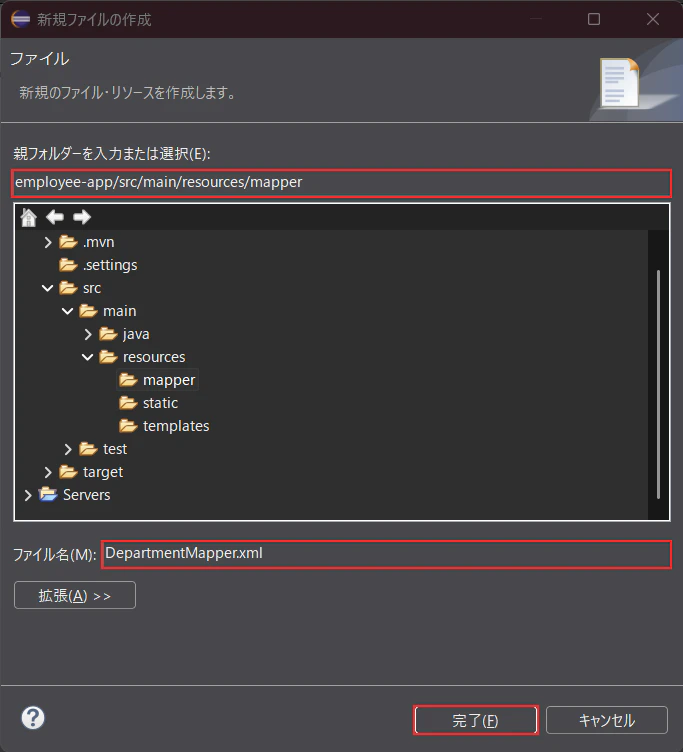Select the mapper folder row
Screen dimensions: 683x752
tap(157, 380)
